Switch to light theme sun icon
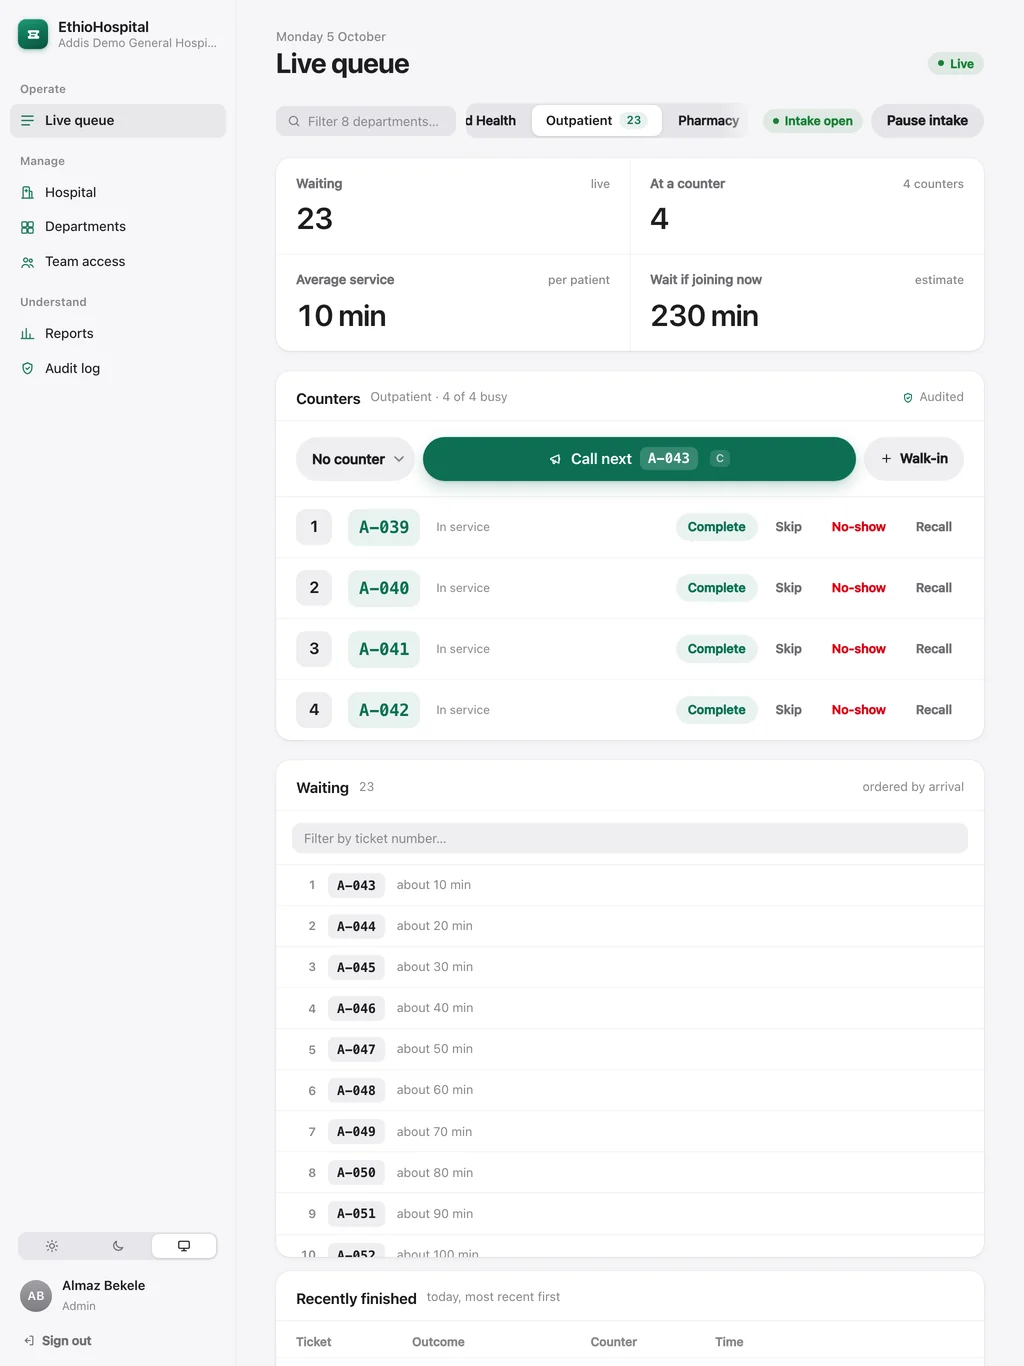This screenshot has width=1024, height=1366. click(x=52, y=1246)
